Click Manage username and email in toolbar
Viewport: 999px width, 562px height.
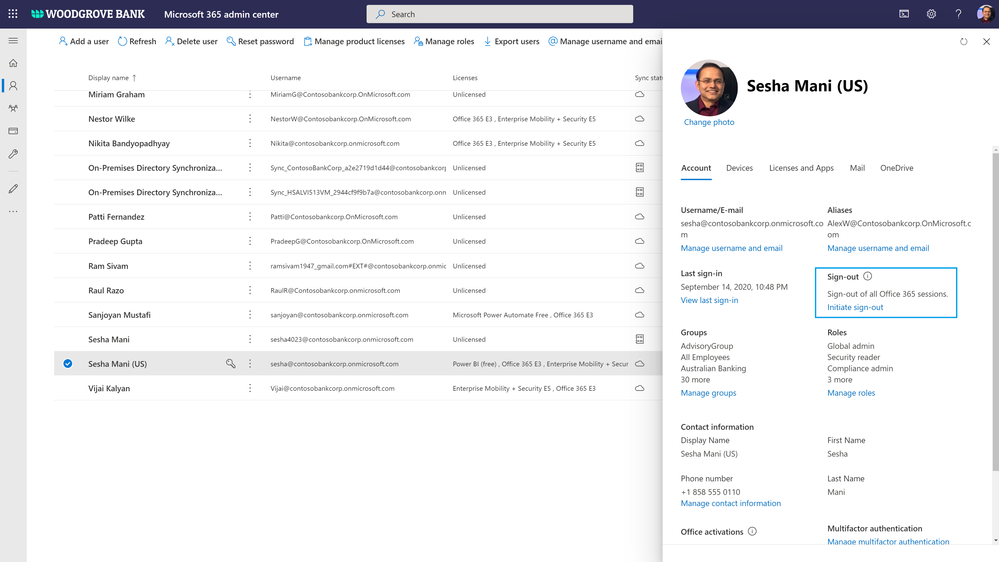[605, 41]
